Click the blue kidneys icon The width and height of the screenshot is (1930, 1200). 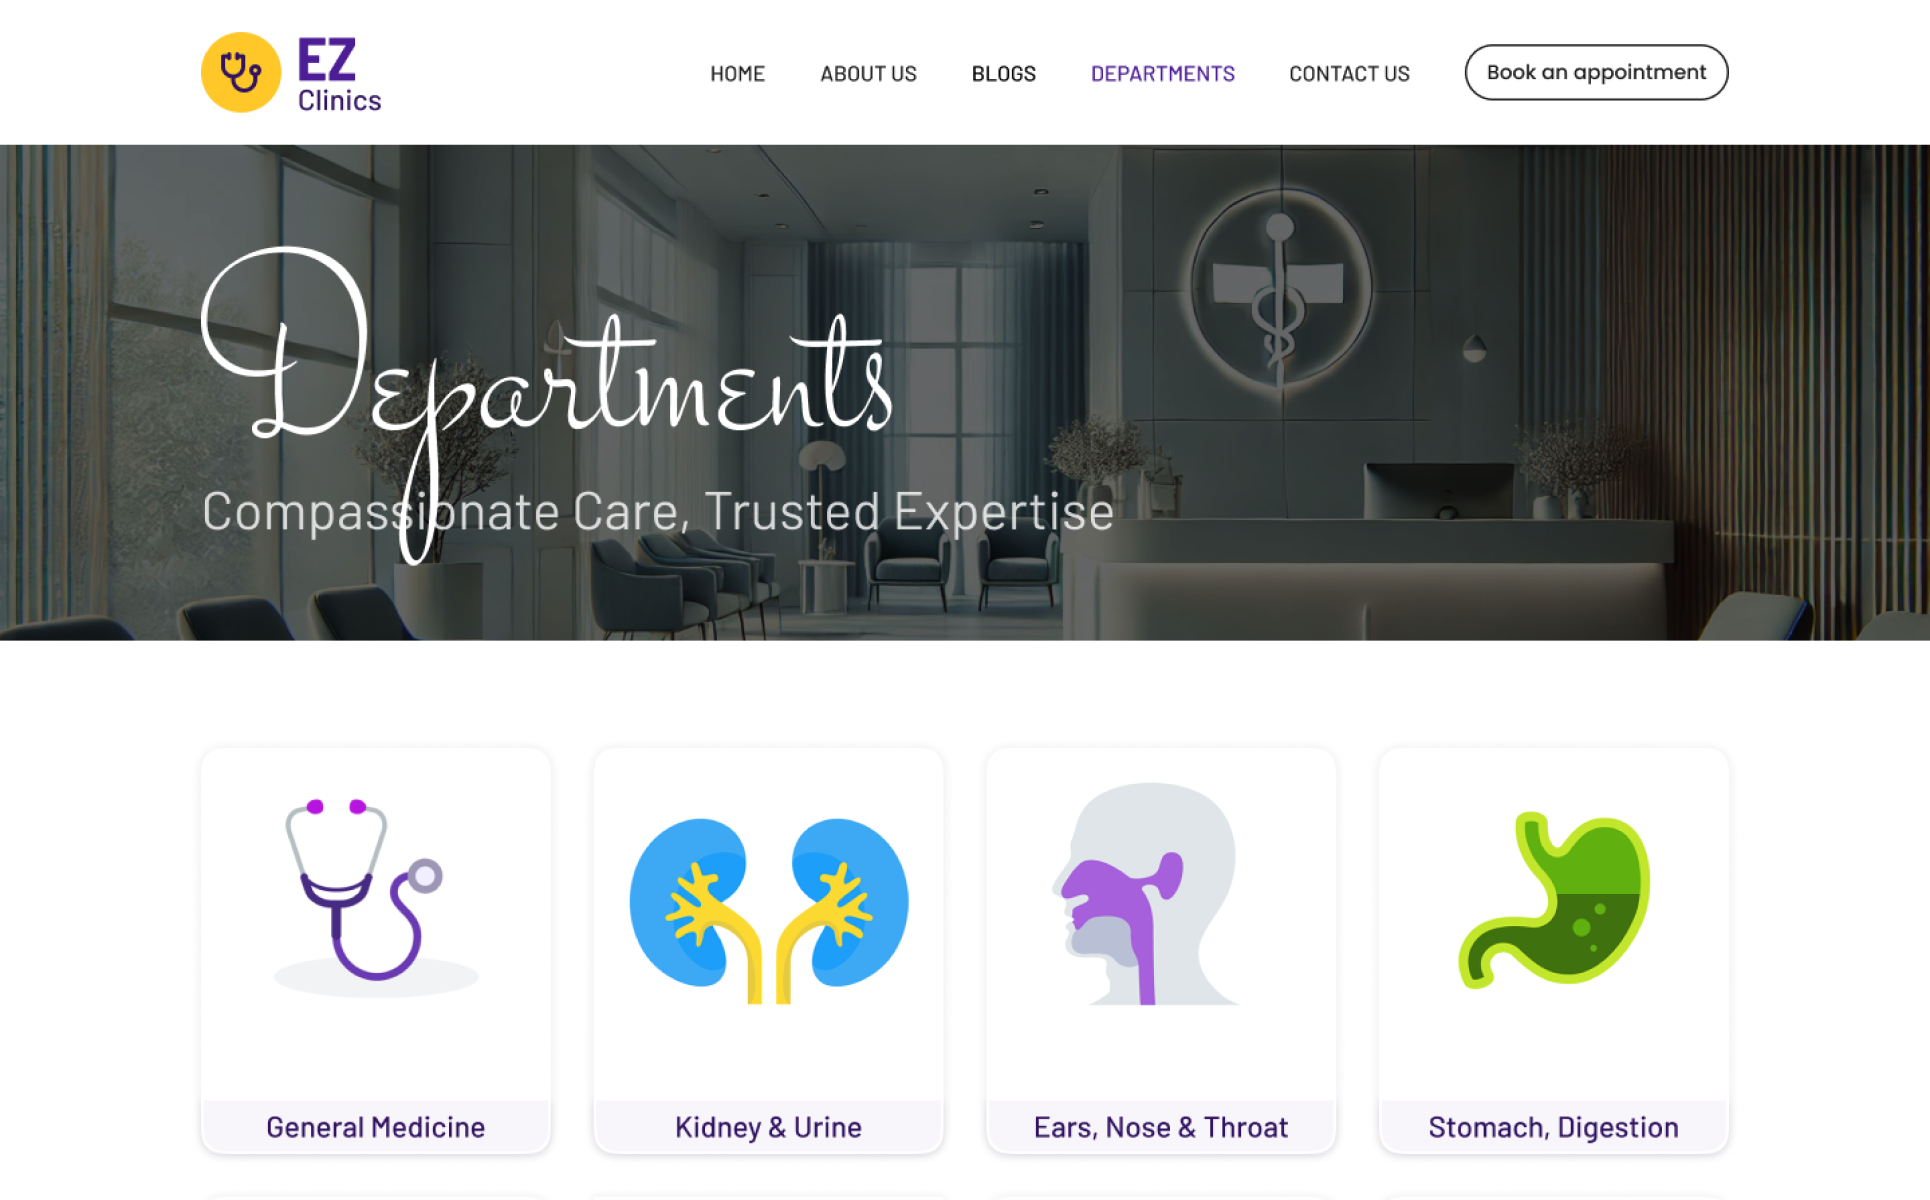(768, 910)
